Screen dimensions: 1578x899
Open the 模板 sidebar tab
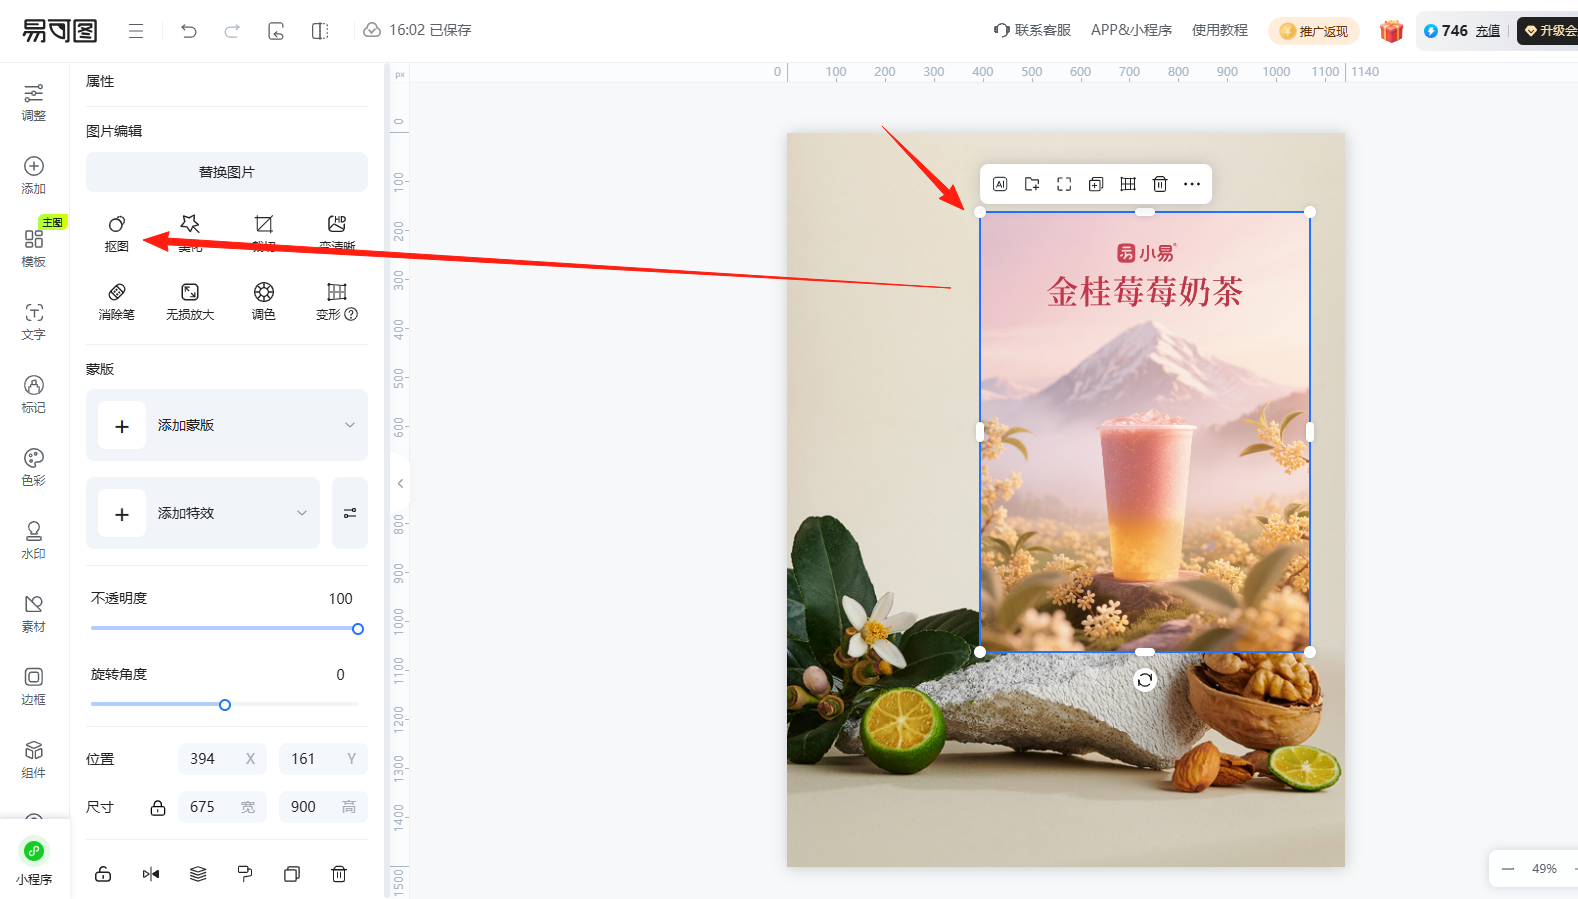pyautogui.click(x=34, y=248)
